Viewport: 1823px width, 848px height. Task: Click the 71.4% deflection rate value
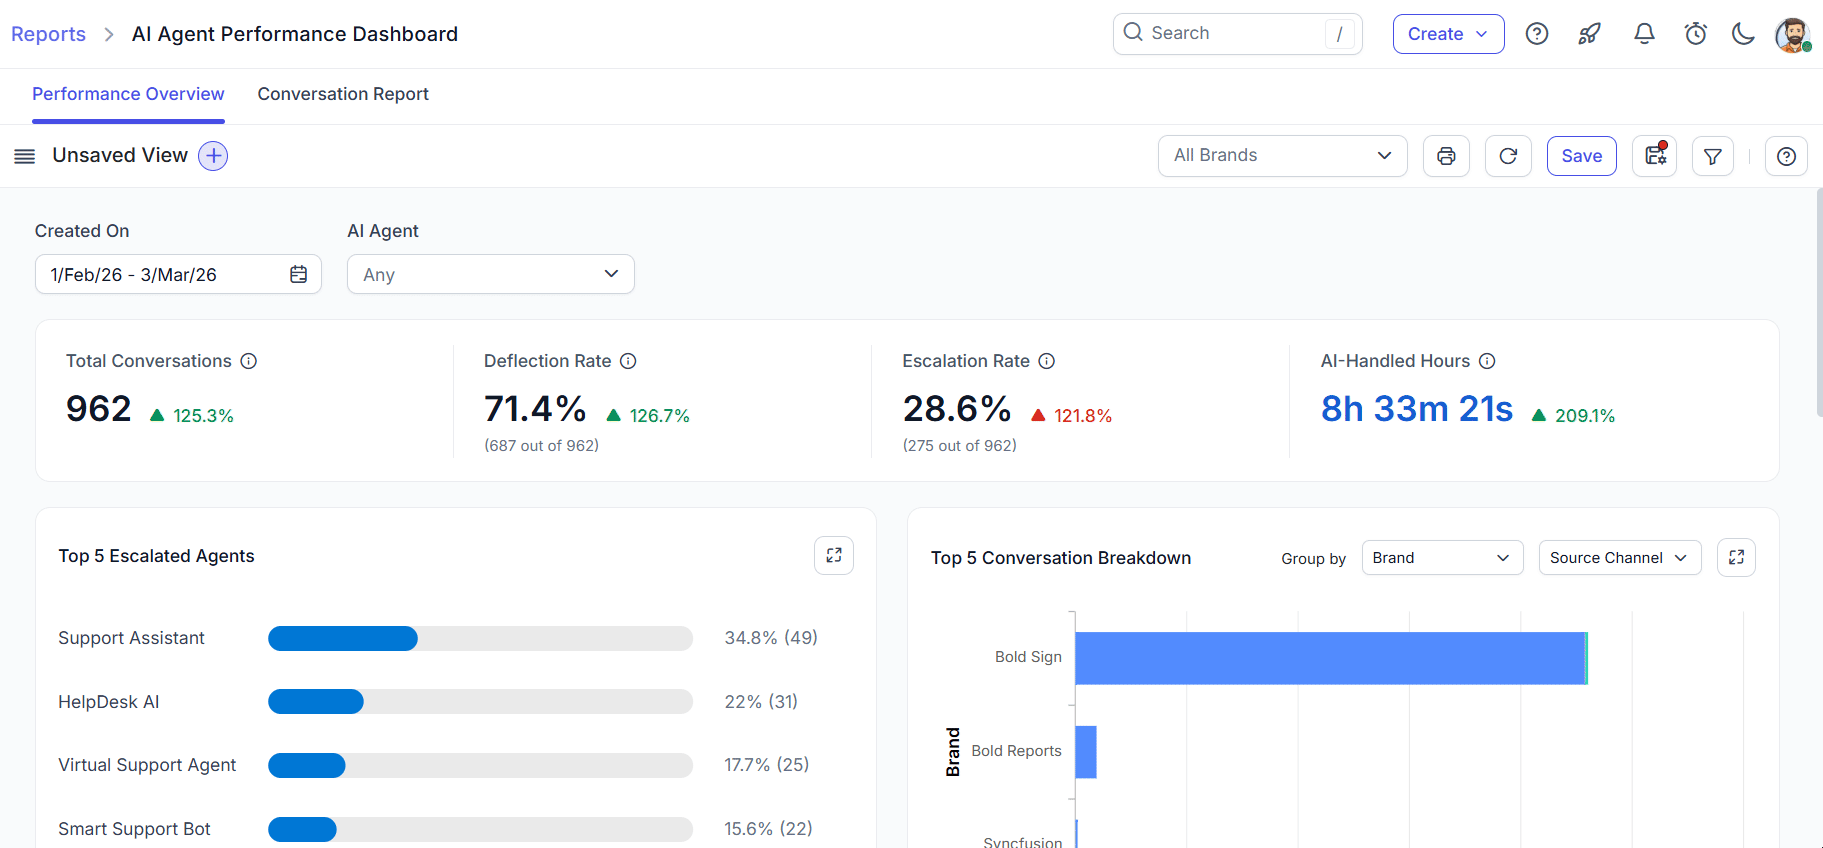(535, 409)
